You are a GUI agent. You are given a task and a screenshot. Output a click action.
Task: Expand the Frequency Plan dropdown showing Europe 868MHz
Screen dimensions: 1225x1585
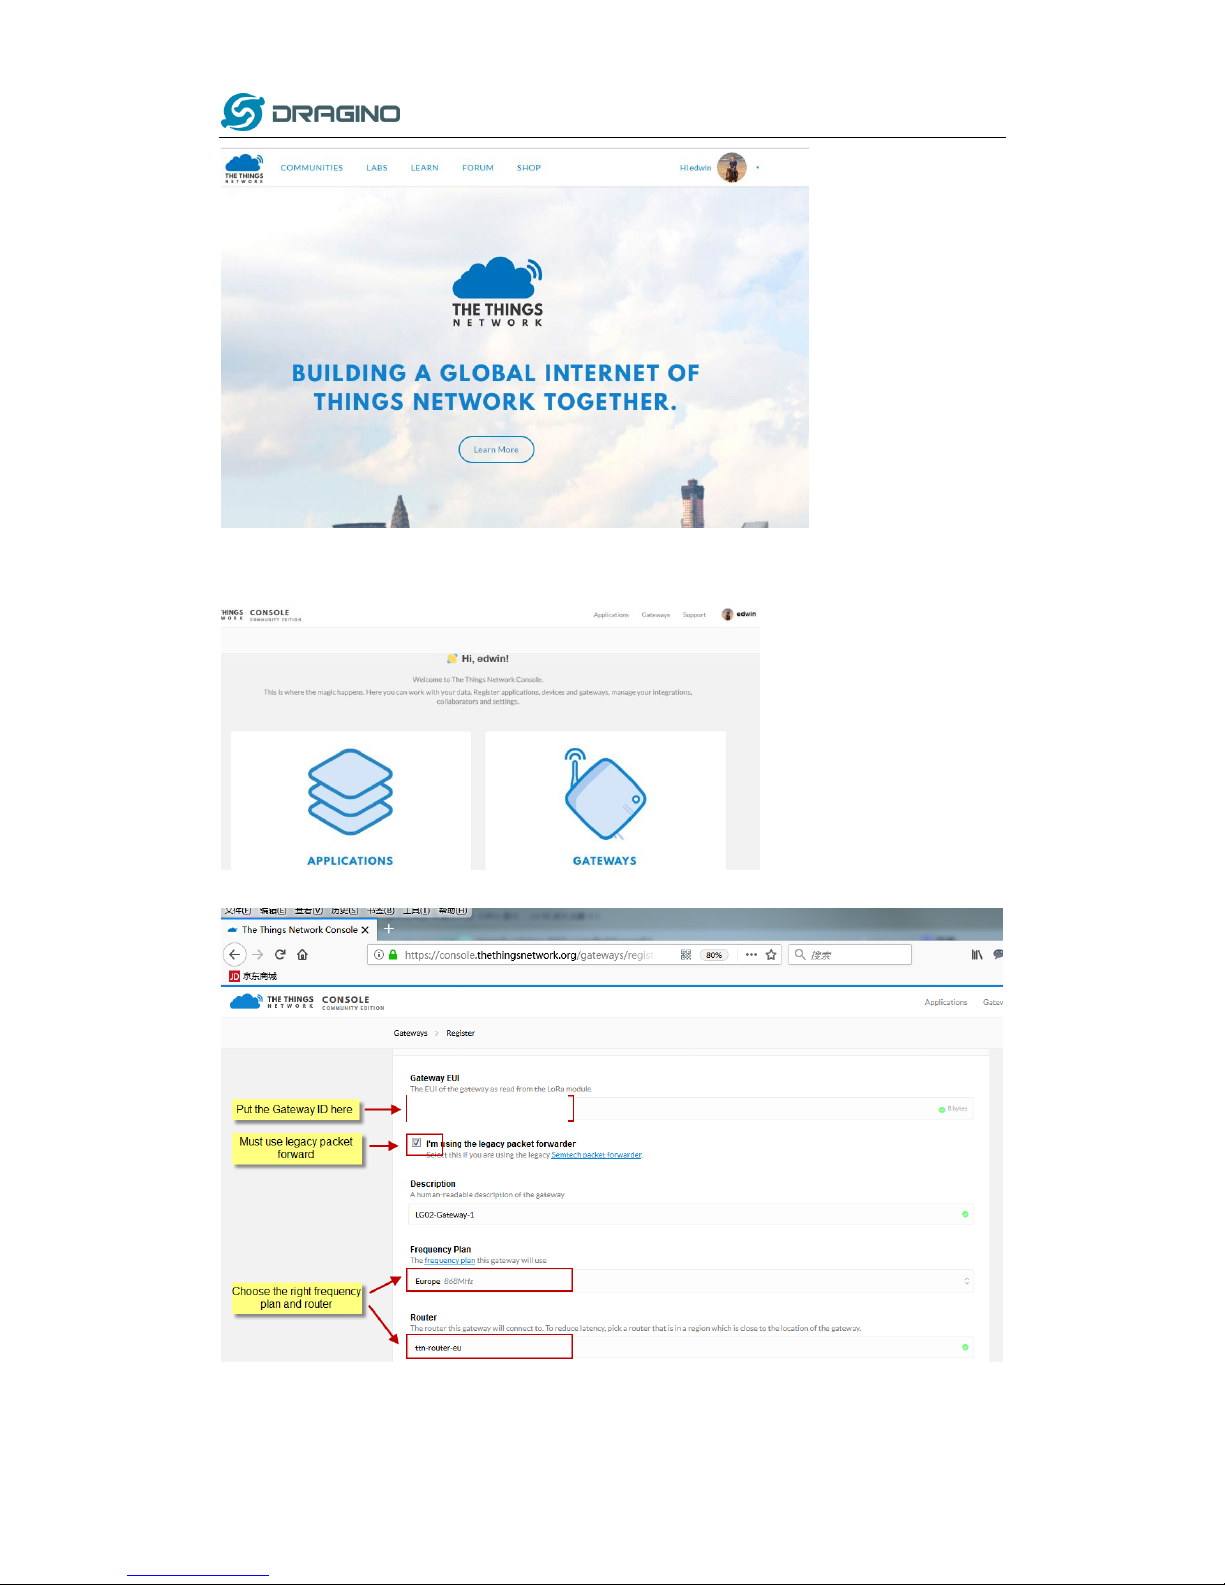tap(690, 1281)
